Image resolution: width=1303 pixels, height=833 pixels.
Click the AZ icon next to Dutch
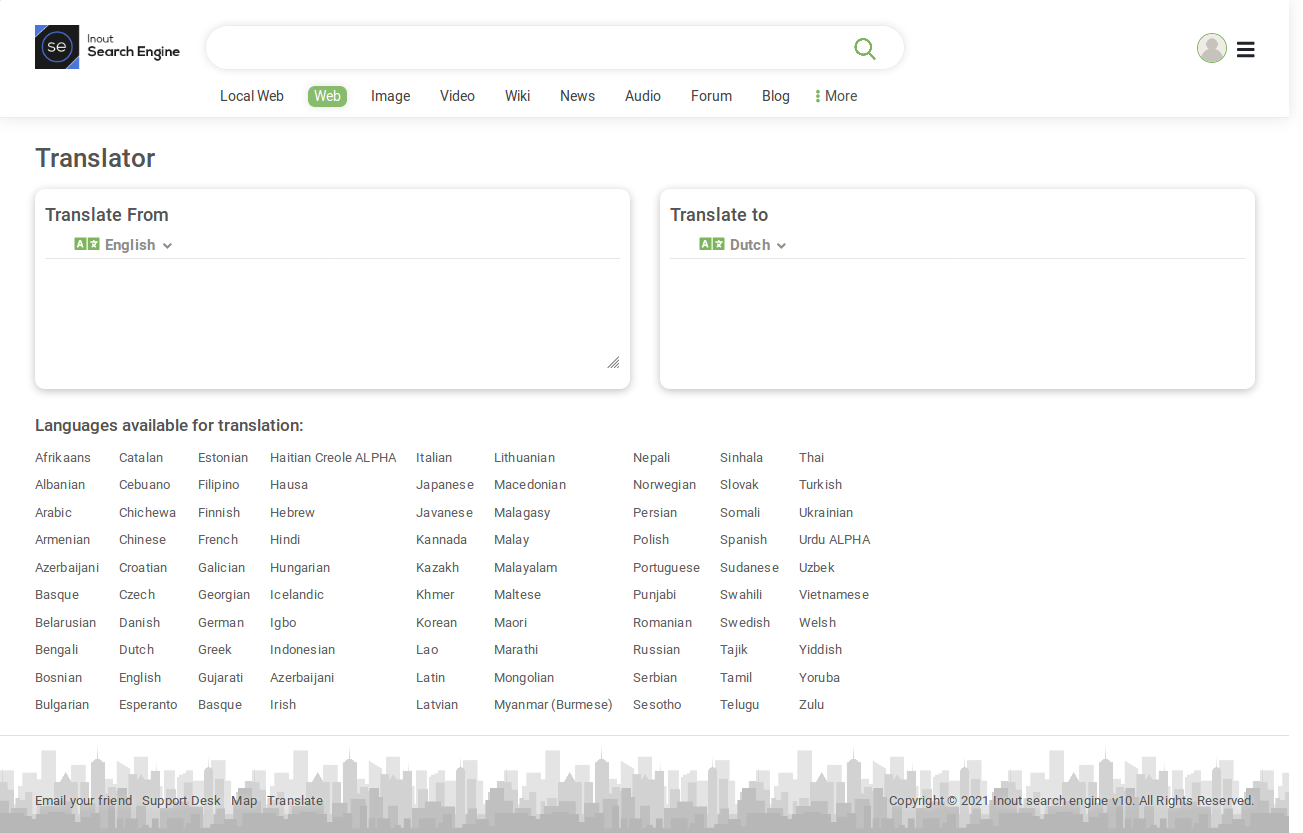[x=711, y=244]
